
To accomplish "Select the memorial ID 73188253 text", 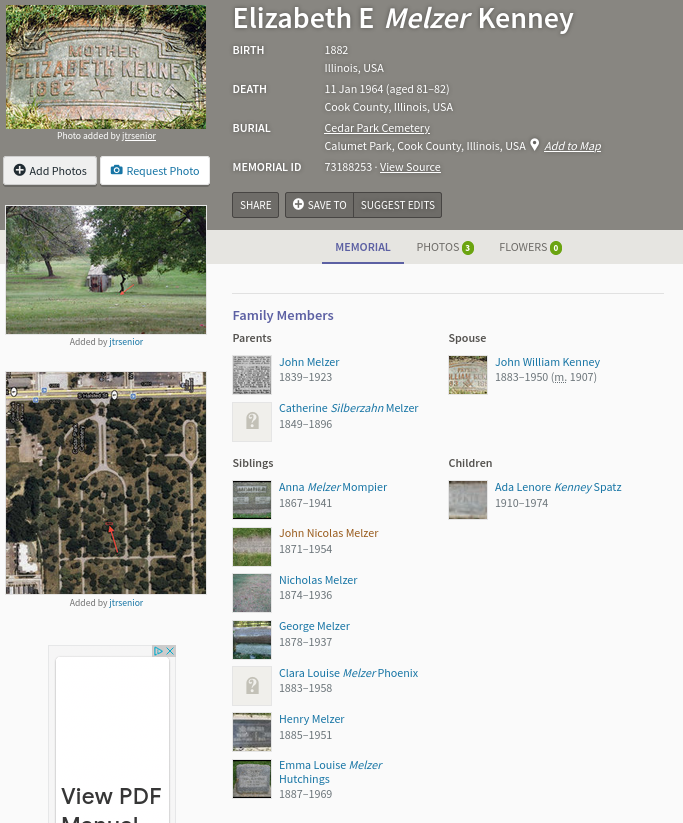I will click(x=348, y=167).
